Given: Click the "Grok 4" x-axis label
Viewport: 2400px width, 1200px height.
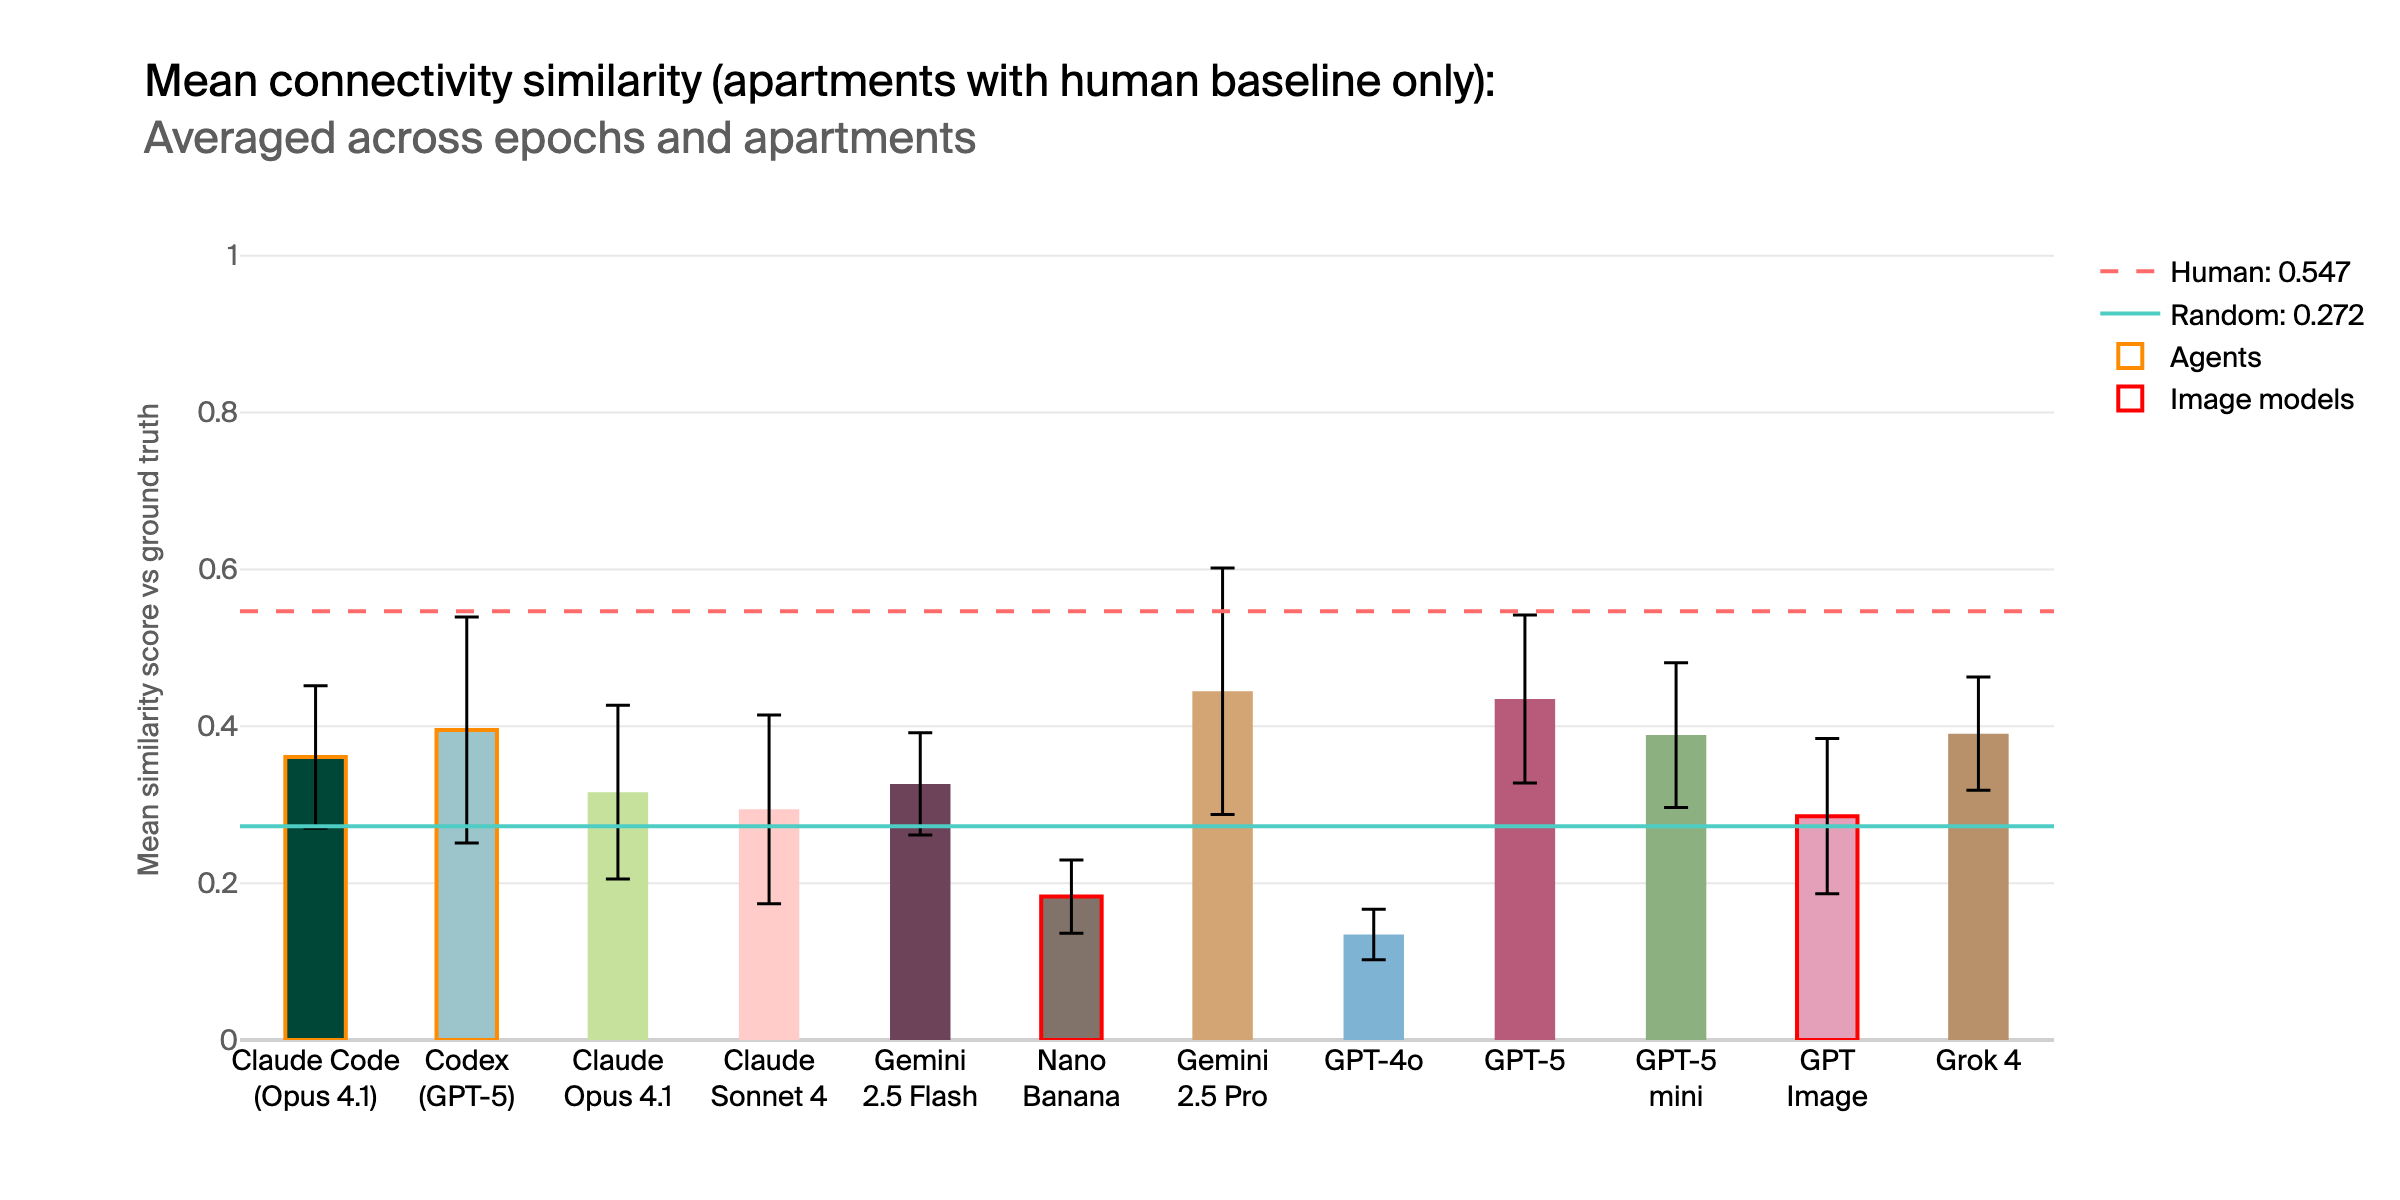Looking at the screenshot, I should (x=1978, y=1060).
